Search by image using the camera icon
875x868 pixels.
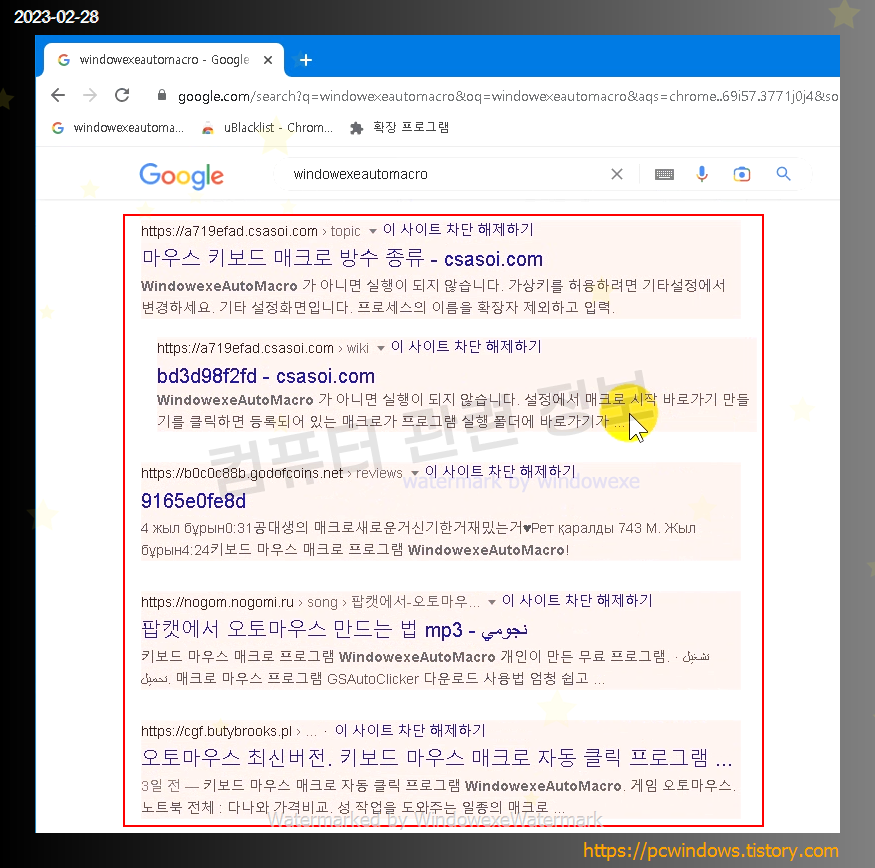pos(742,175)
